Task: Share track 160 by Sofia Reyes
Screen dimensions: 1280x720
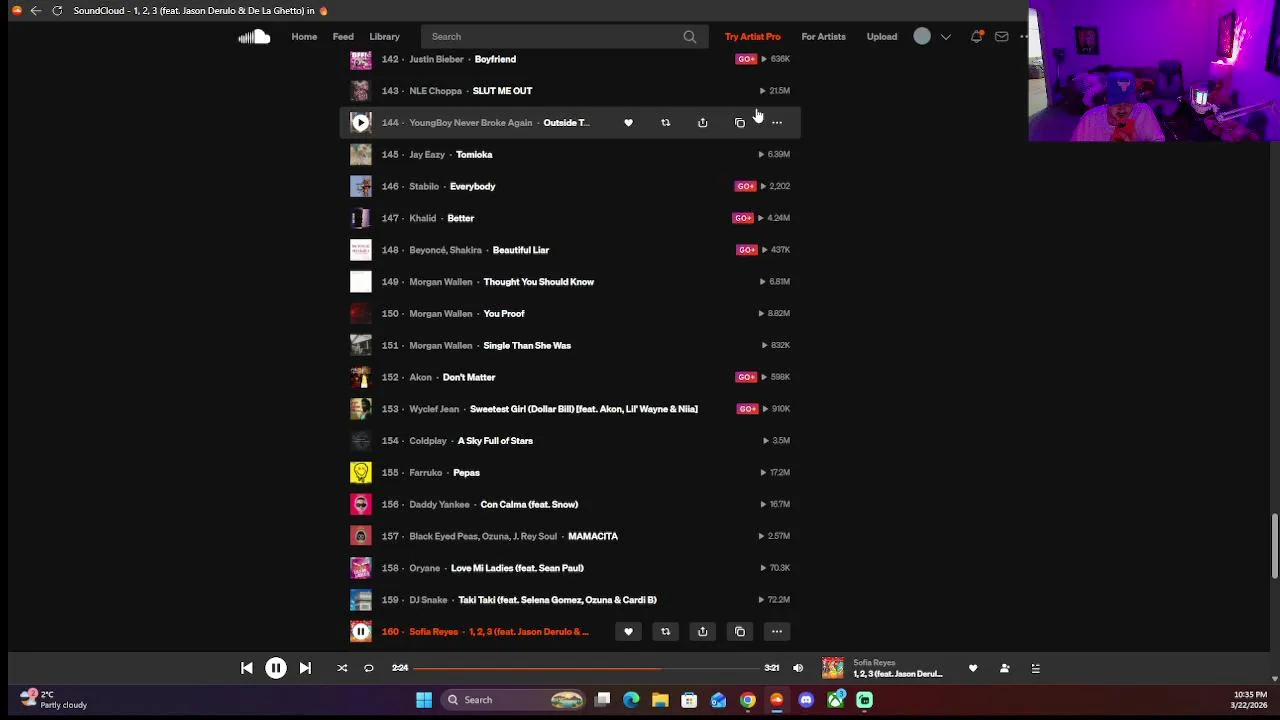Action: pos(702,632)
